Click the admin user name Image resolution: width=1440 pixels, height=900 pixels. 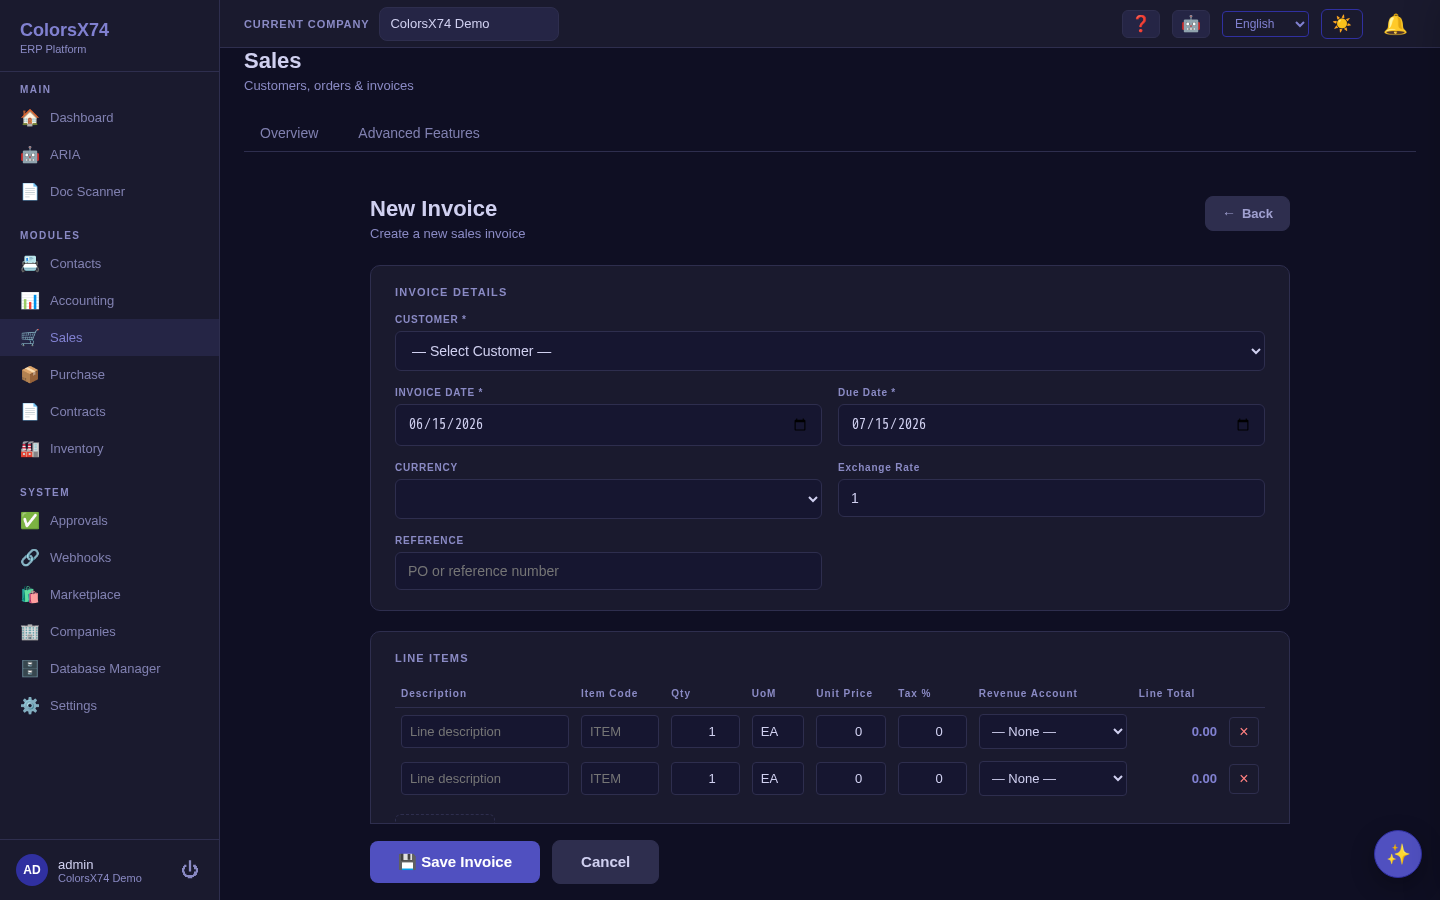pos(75,864)
